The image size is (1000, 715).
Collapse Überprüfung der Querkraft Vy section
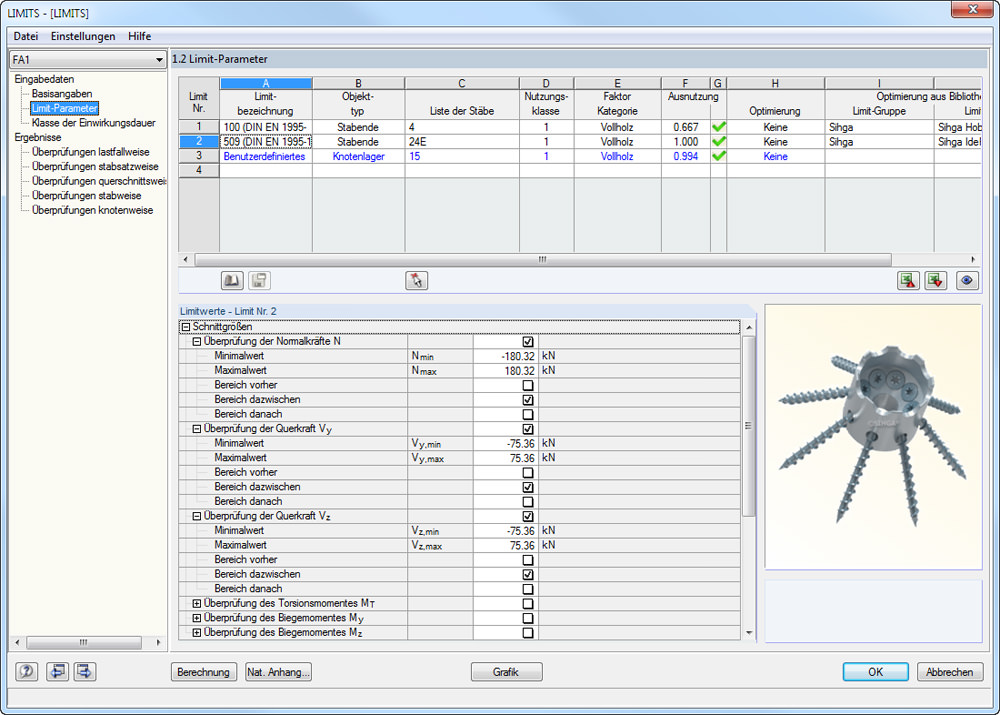197,429
